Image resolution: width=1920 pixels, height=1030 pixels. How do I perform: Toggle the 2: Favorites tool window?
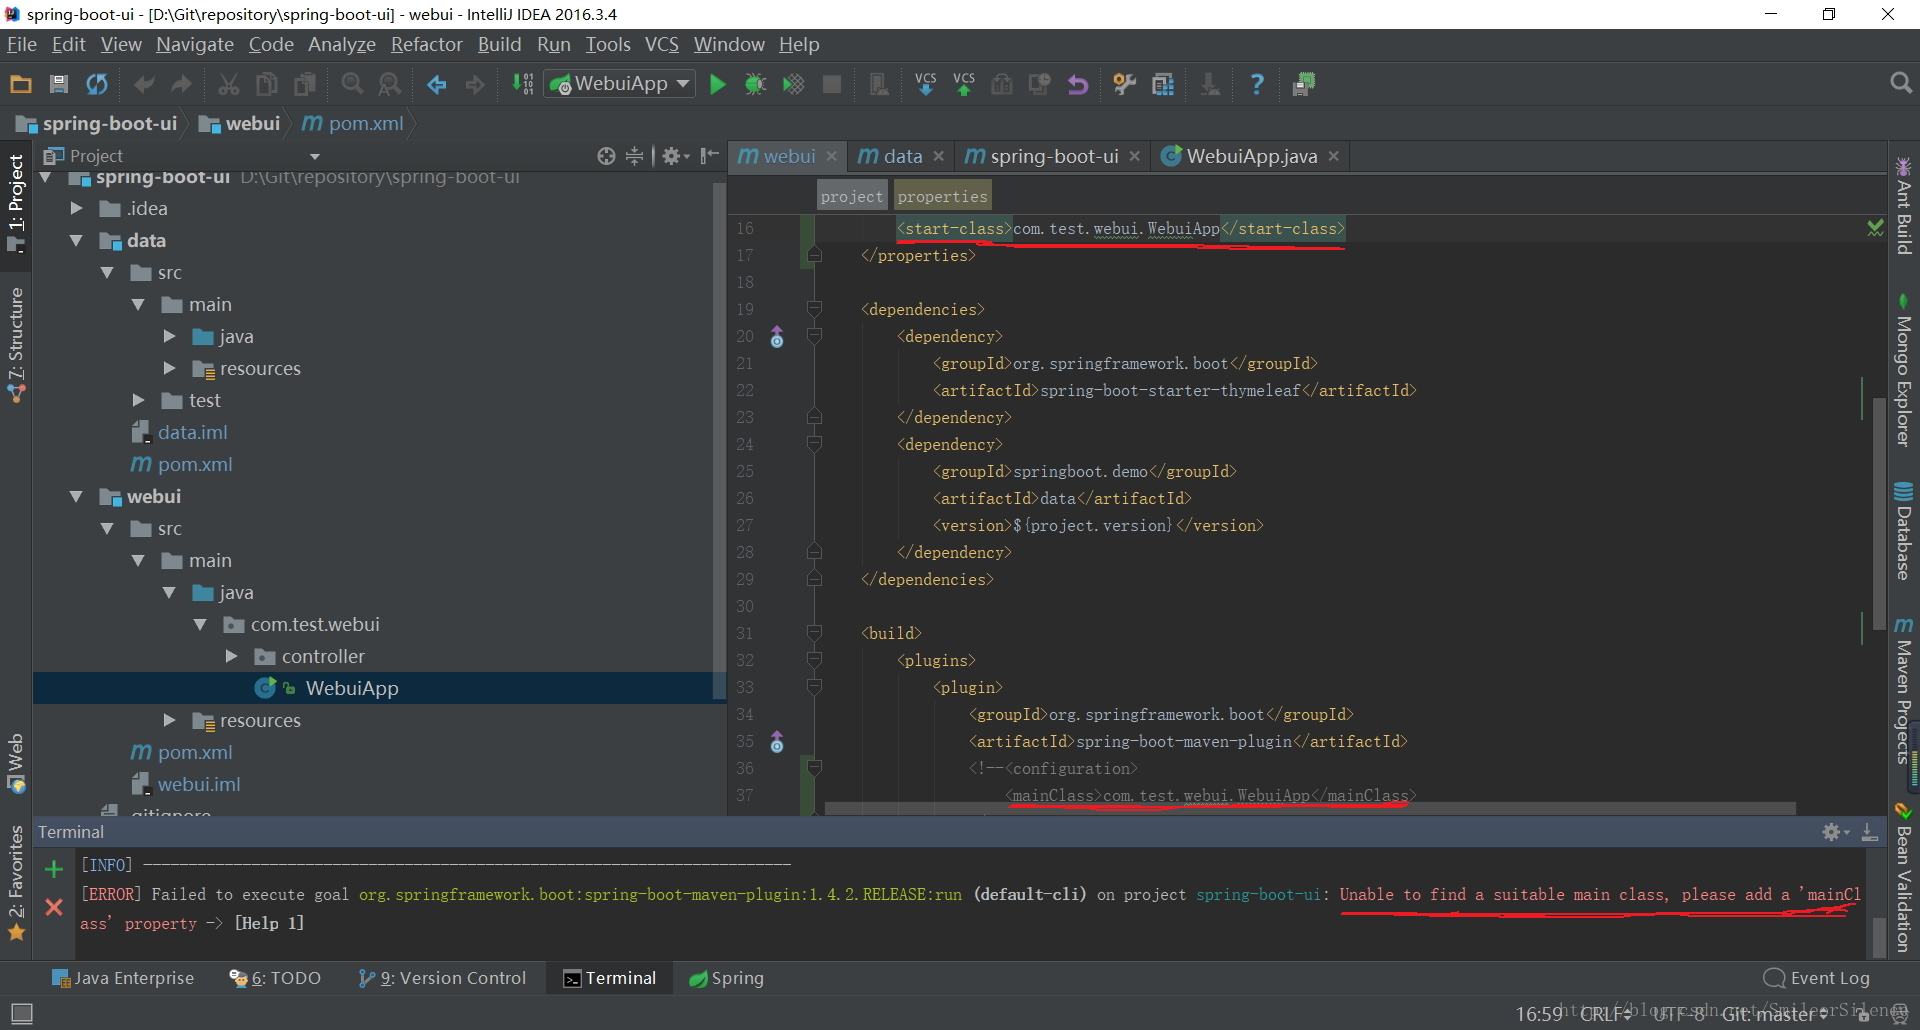click(x=16, y=883)
